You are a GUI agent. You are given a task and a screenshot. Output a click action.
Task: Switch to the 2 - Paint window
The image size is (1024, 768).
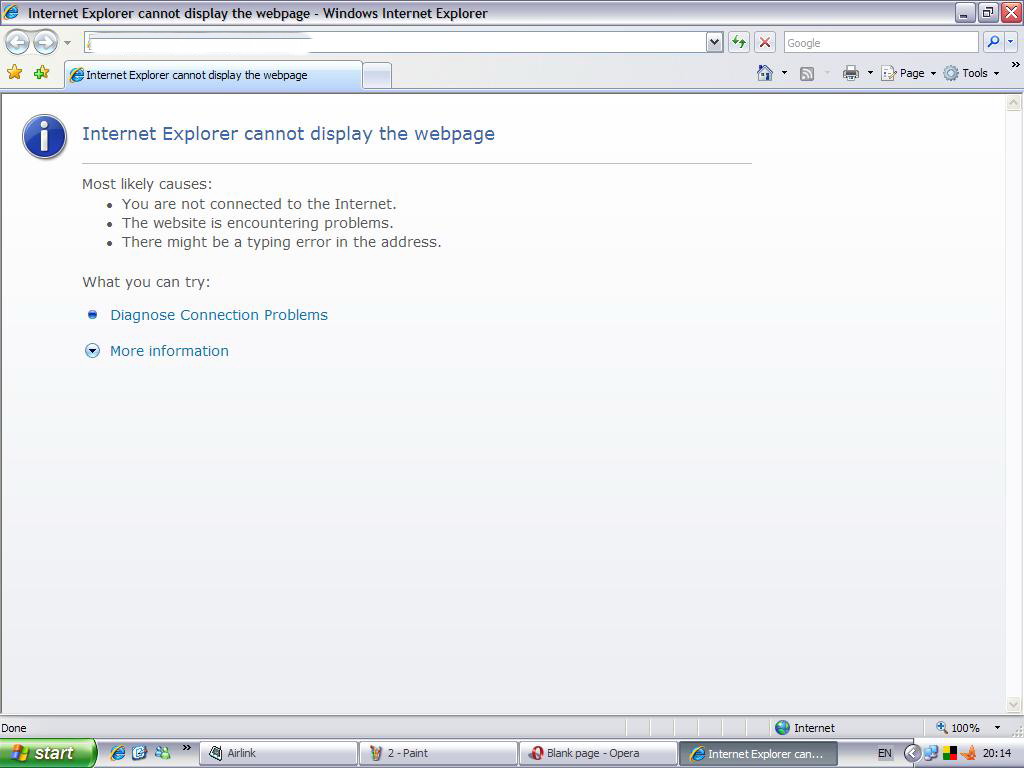[438, 753]
